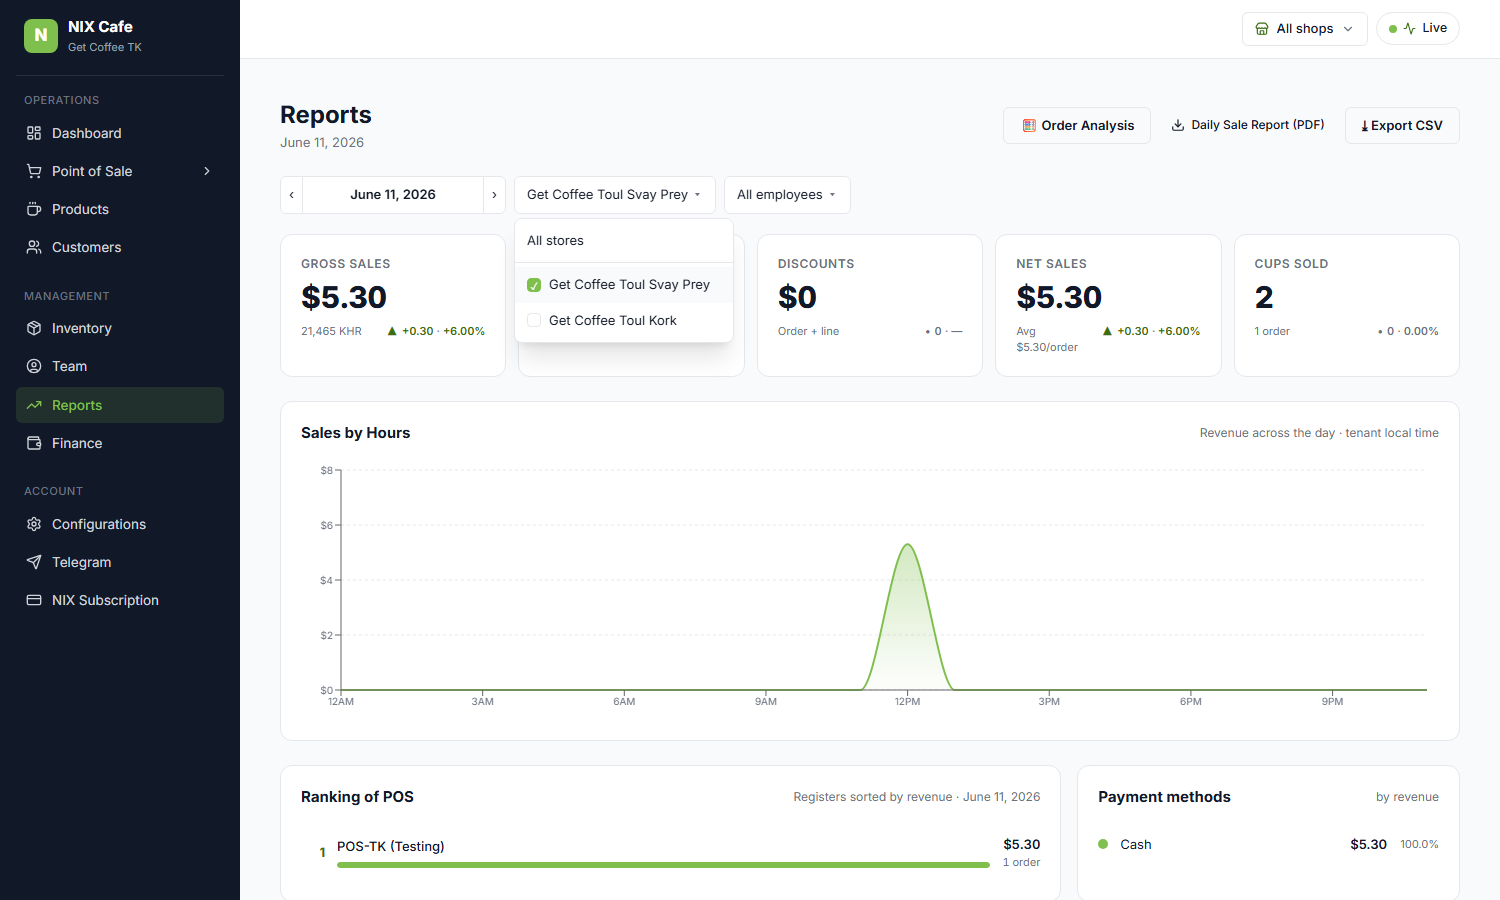Screen dimensions: 1500x900
Task: Open Configurations in the sidebar
Action: click(x=120, y=524)
